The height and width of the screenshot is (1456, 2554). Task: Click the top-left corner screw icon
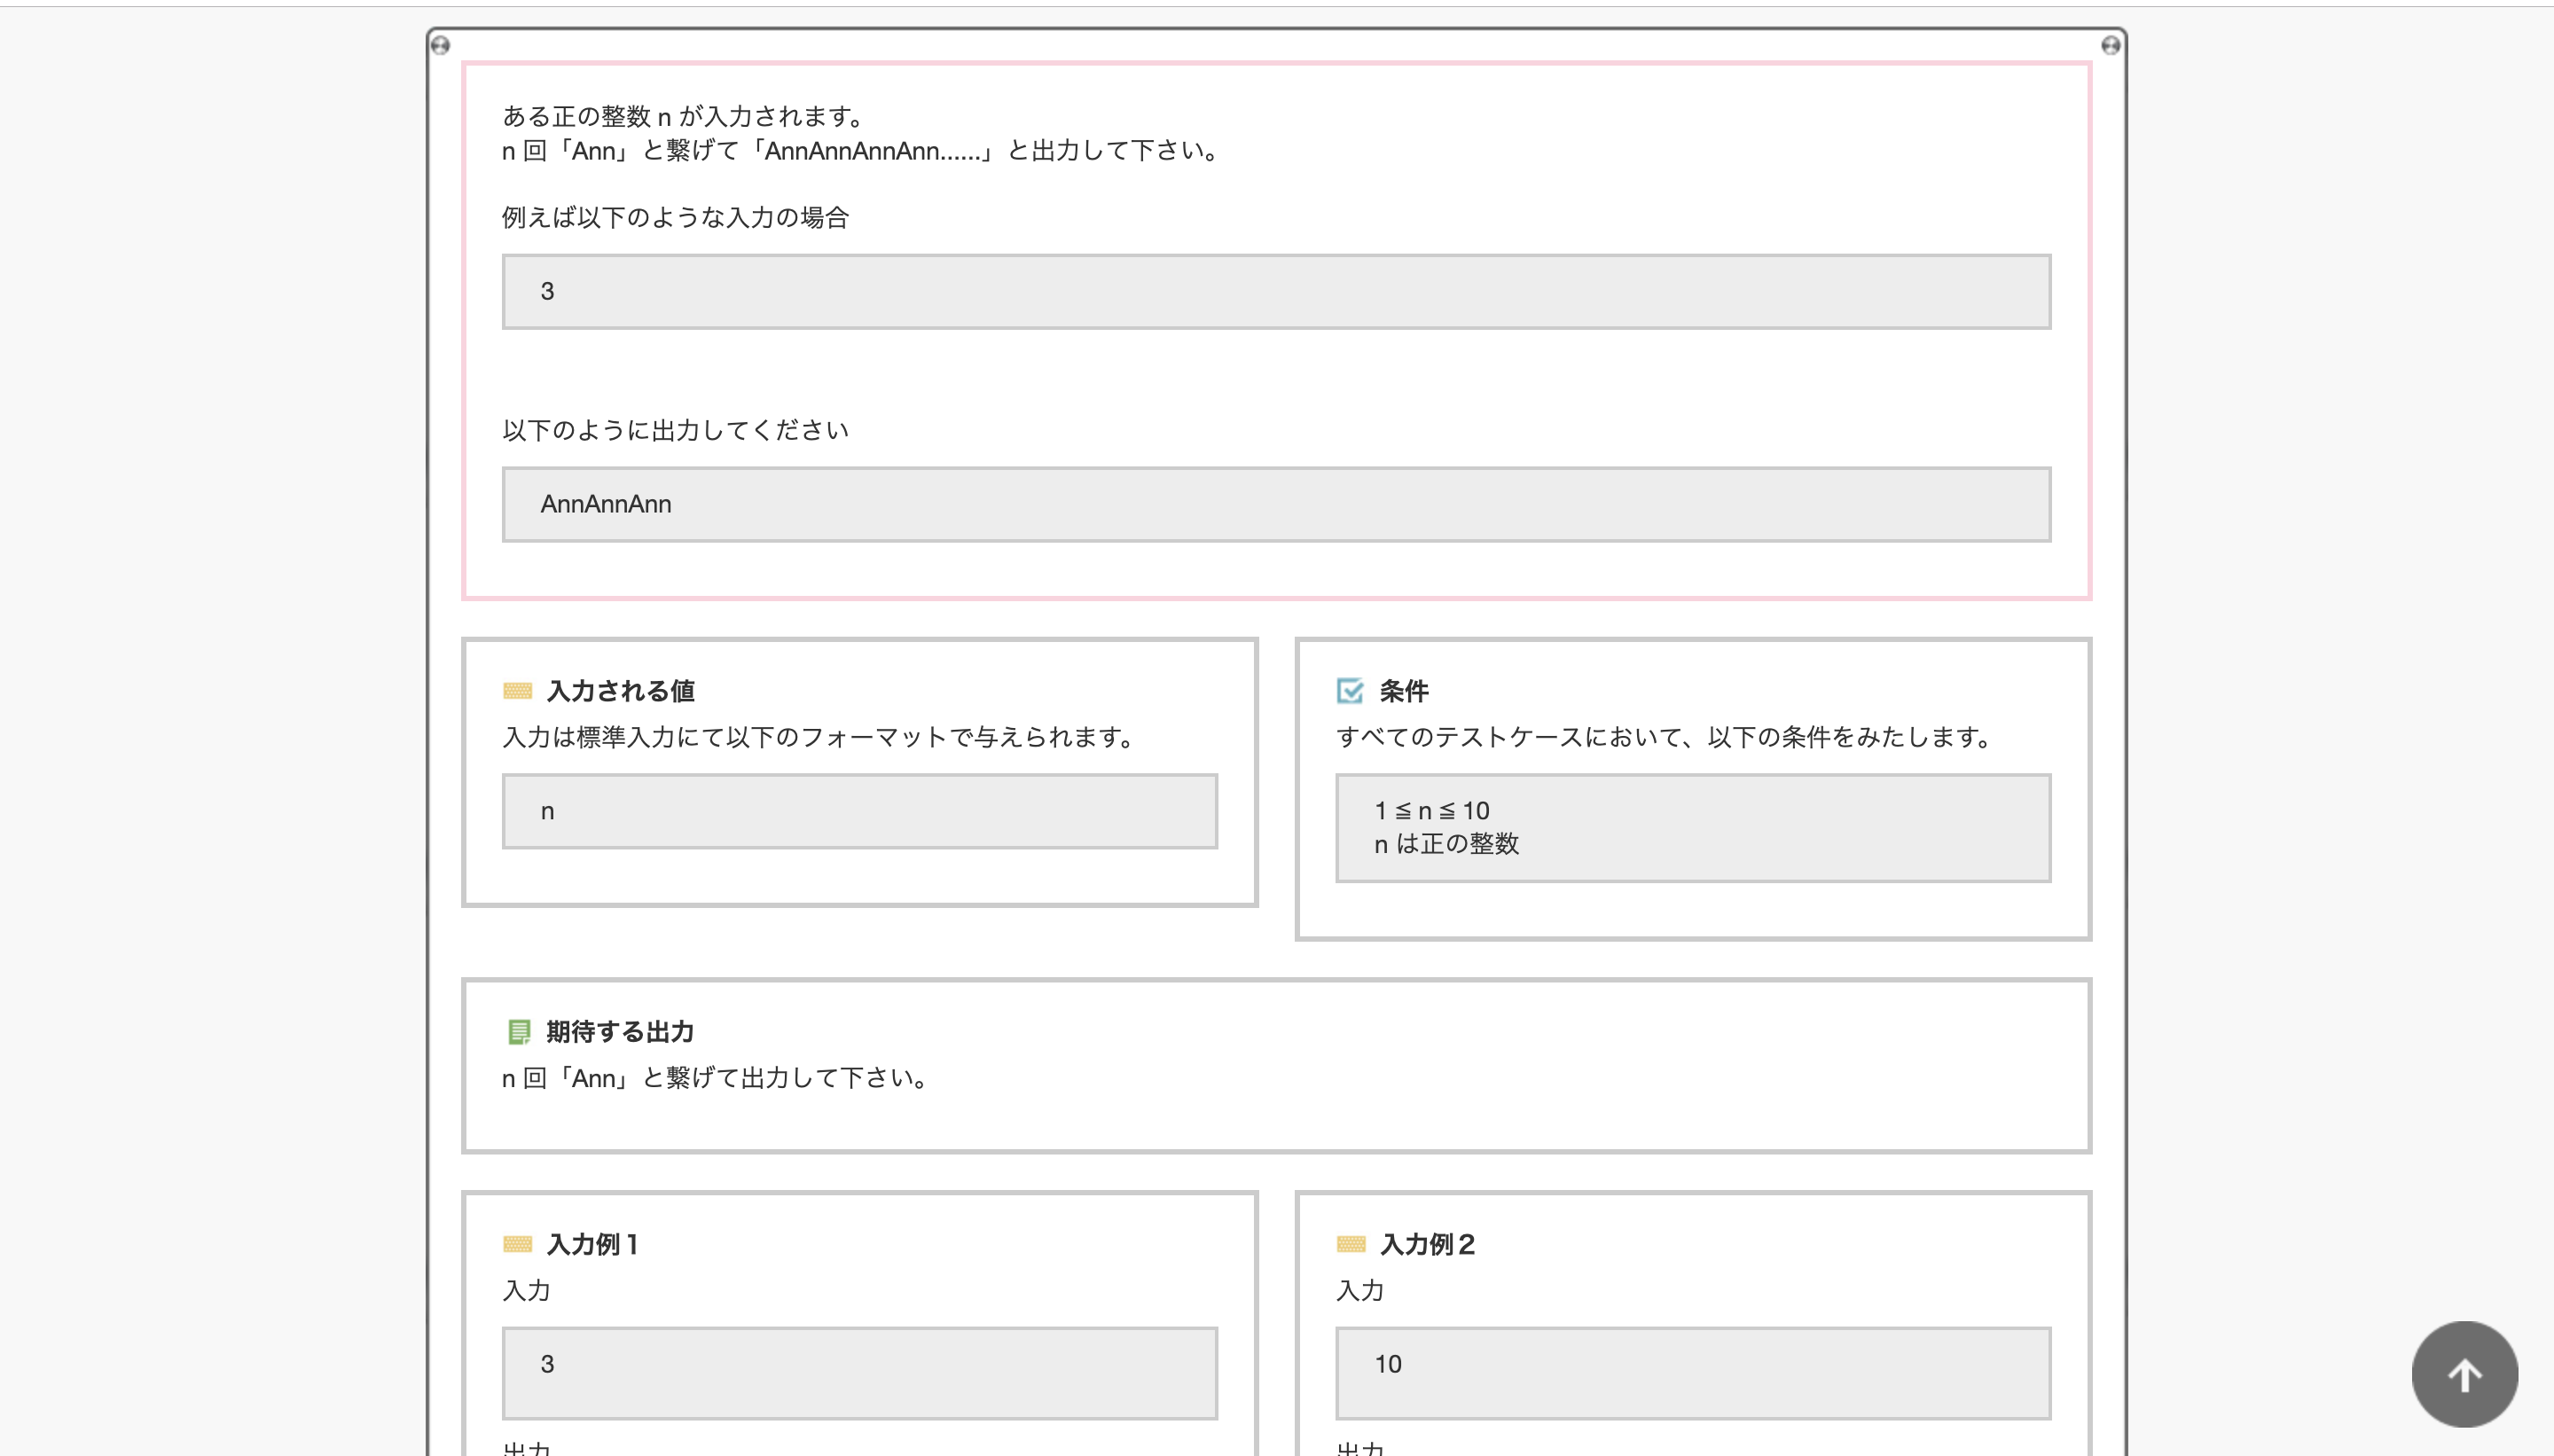(440, 45)
